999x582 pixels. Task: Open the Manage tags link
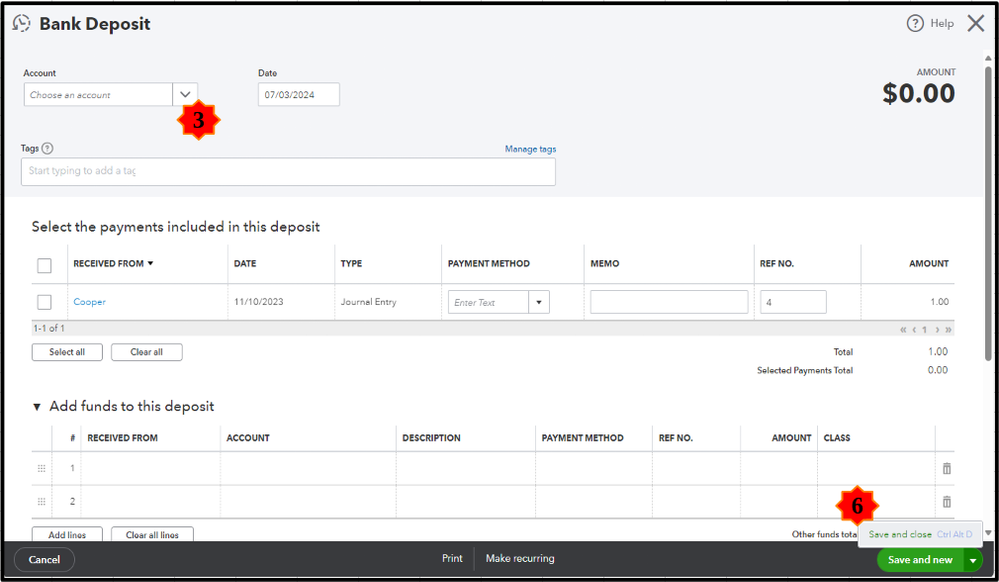tap(530, 149)
